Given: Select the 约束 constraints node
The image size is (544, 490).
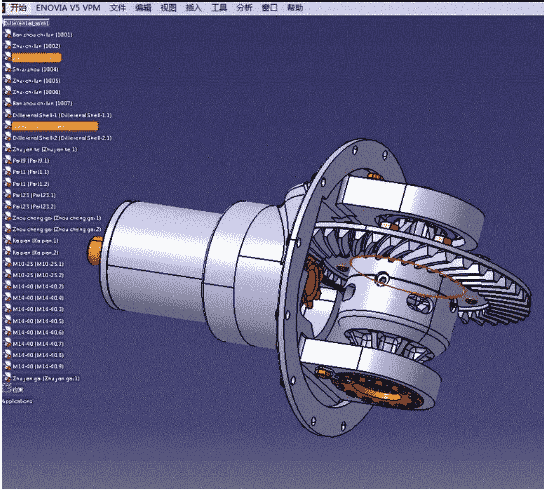Looking at the screenshot, I should (x=17, y=390).
